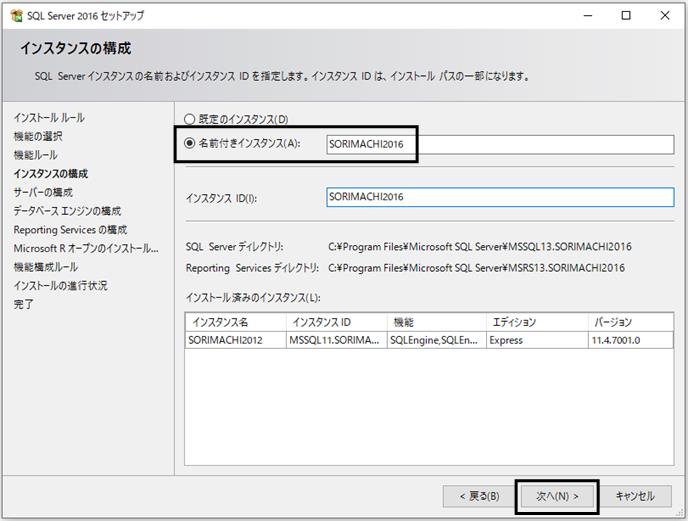Screen dimensions: 688x521
Task: Open the インストールの進行状況 step
Action: 60,286
